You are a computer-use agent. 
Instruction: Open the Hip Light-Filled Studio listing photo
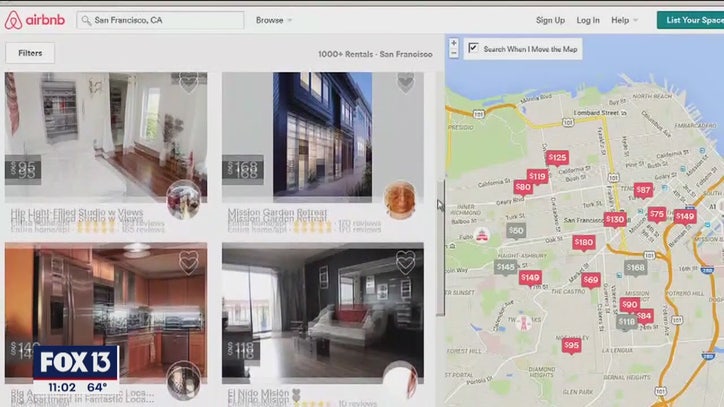106,137
